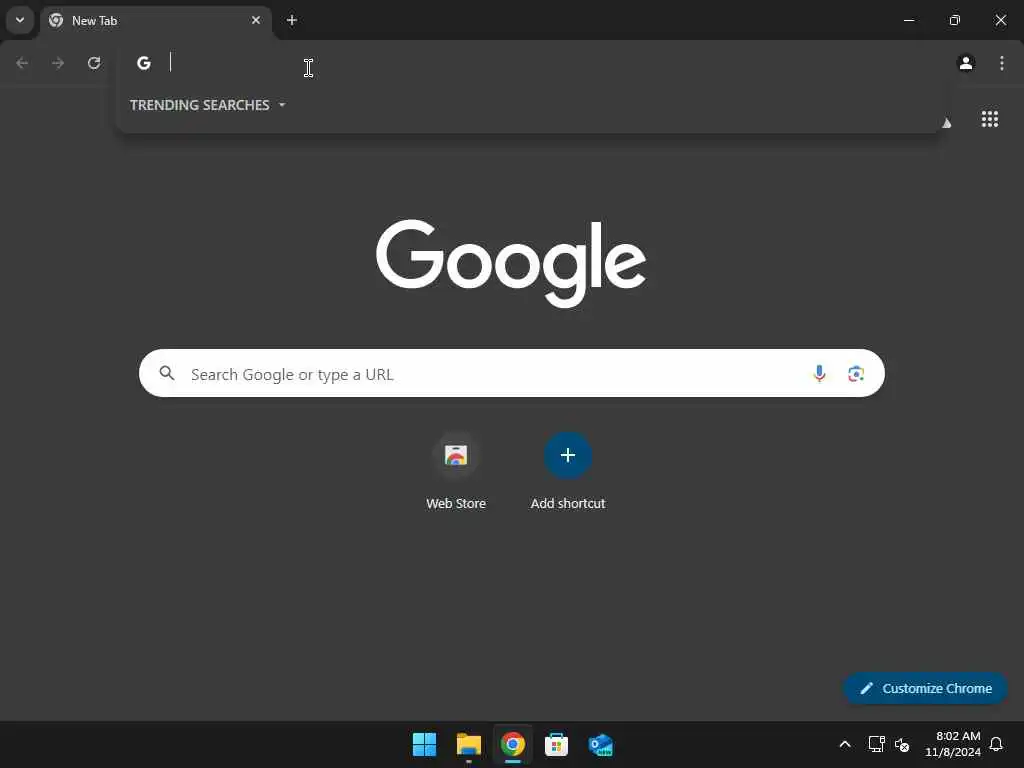The width and height of the screenshot is (1024, 768).
Task: Open the tab search dropdown arrow
Action: (x=20, y=20)
